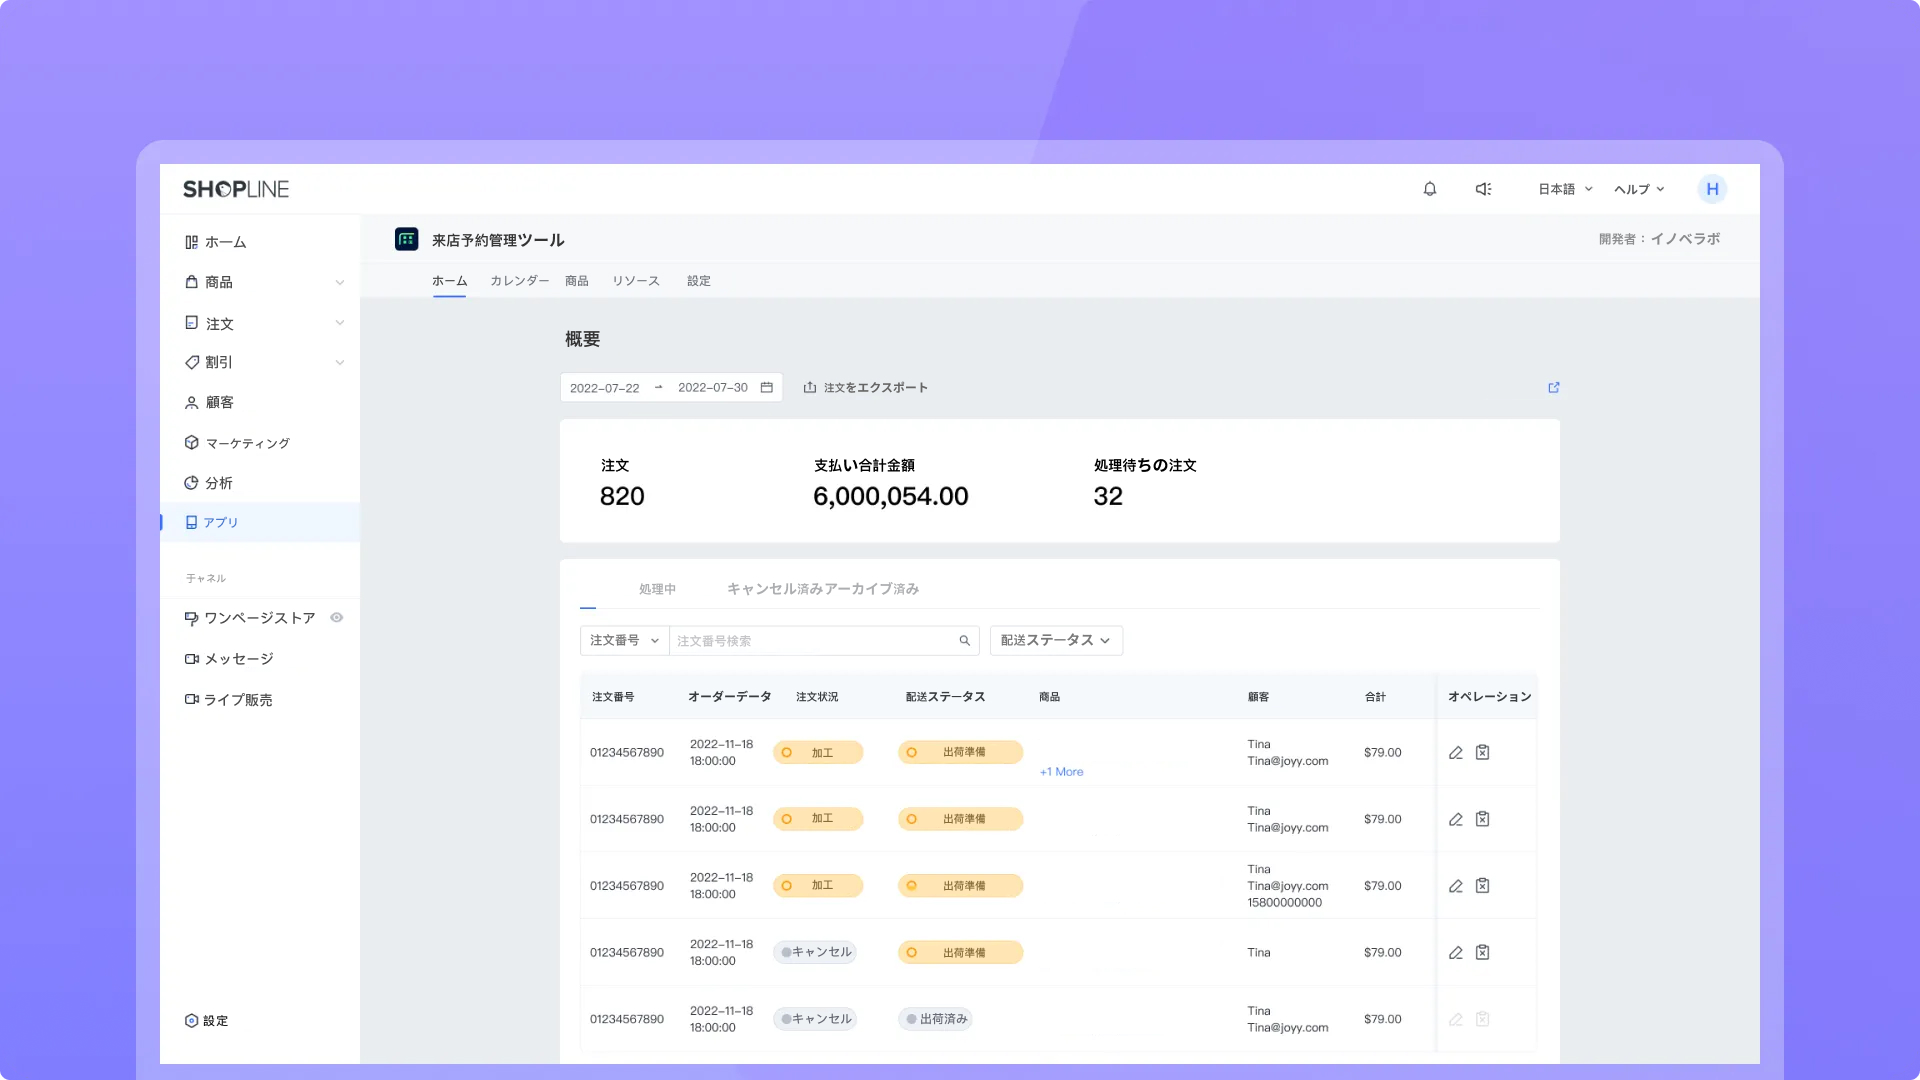This screenshot has width=1920, height=1080.
Task: Click edit pencil icon in first order row
Action: tap(1456, 753)
